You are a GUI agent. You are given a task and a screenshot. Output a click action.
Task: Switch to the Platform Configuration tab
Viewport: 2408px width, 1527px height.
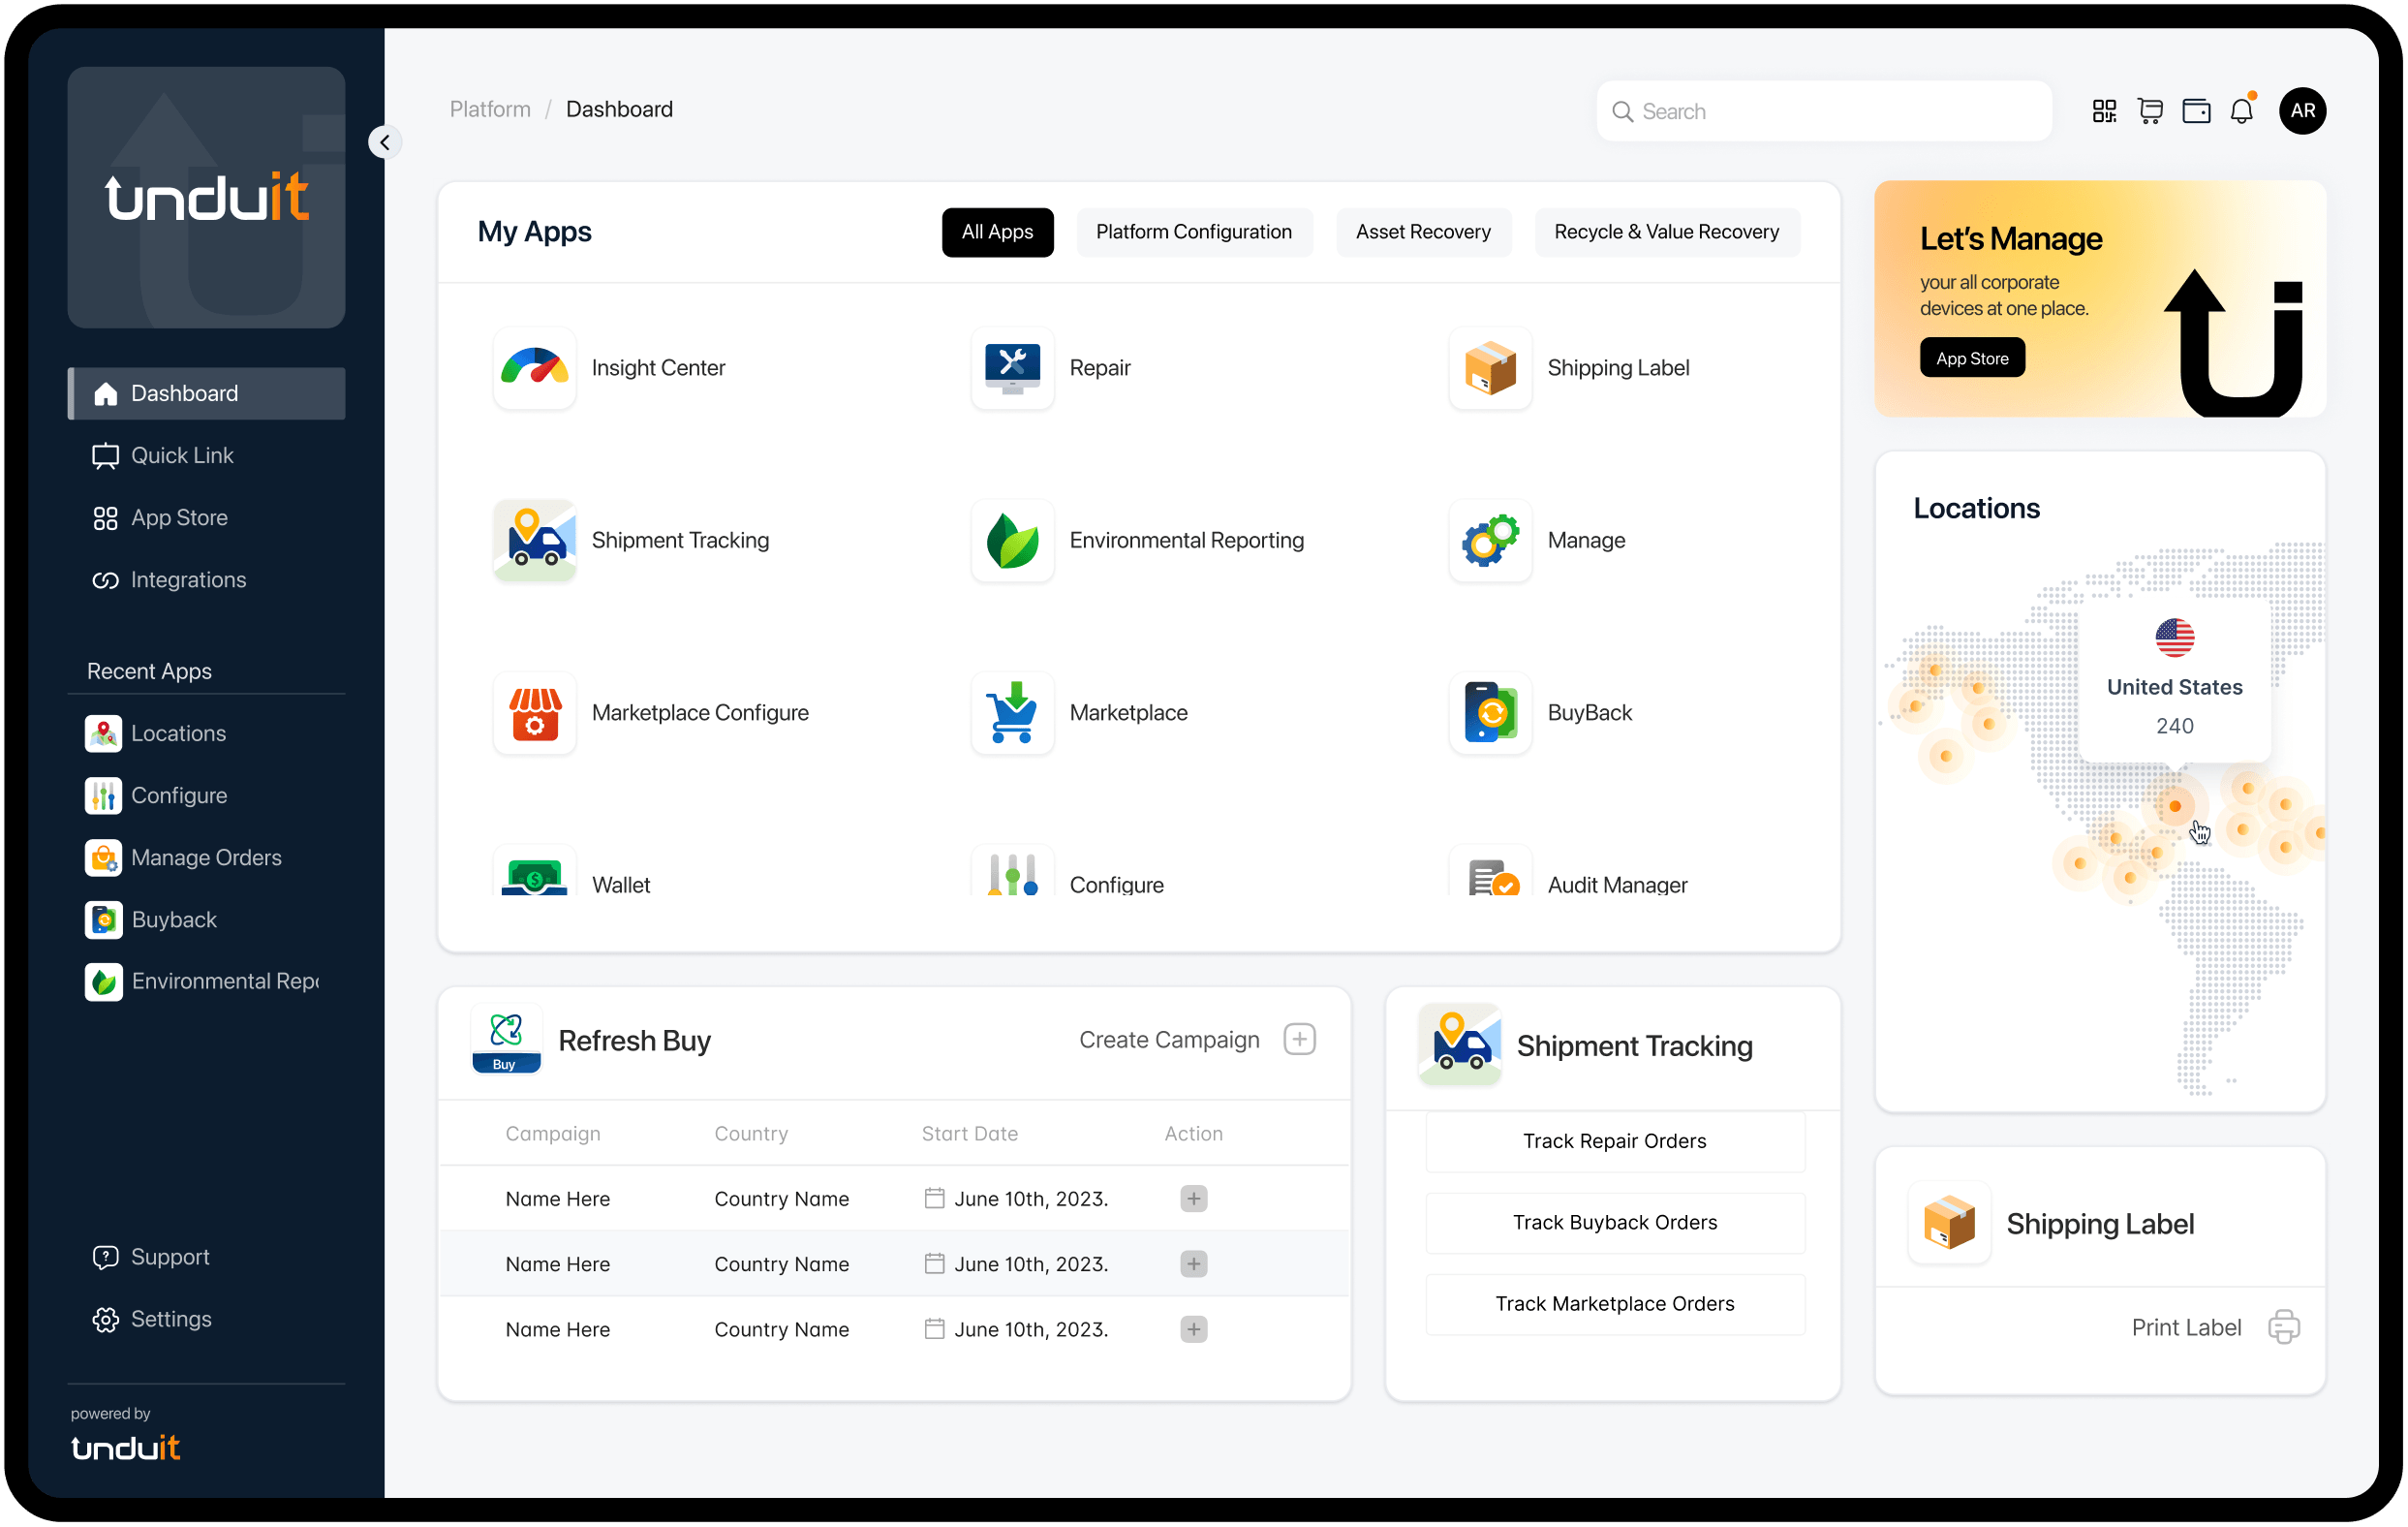1194,231
